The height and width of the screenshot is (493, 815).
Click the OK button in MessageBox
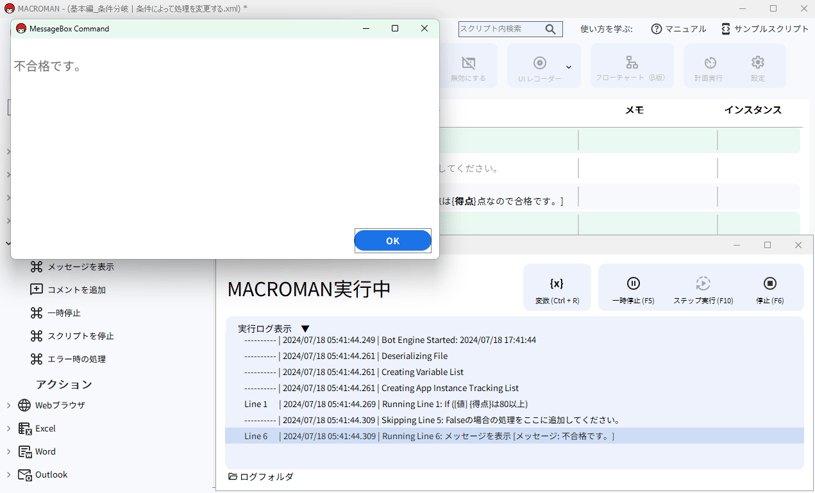[x=392, y=241]
